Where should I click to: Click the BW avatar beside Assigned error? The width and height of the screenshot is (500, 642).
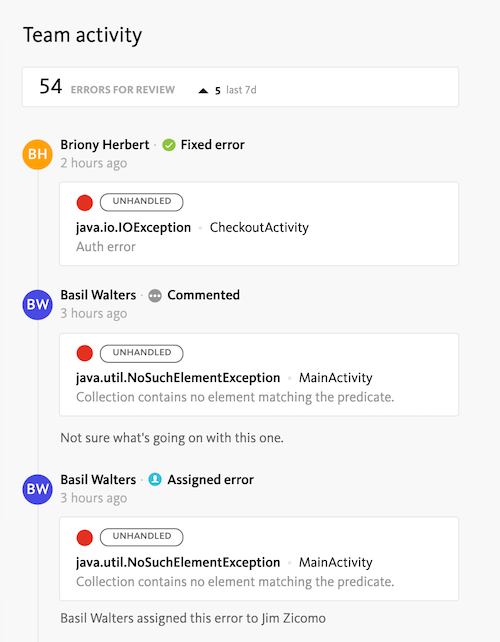click(37, 489)
